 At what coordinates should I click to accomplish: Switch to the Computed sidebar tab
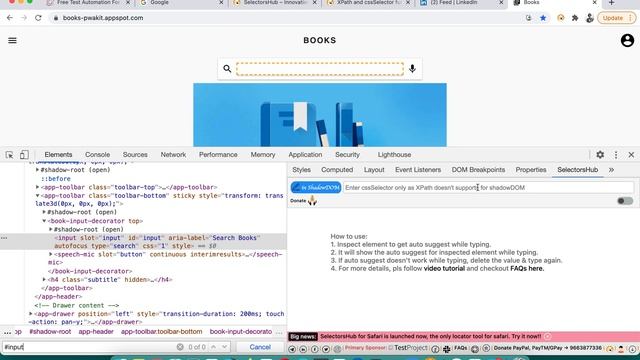coord(337,170)
